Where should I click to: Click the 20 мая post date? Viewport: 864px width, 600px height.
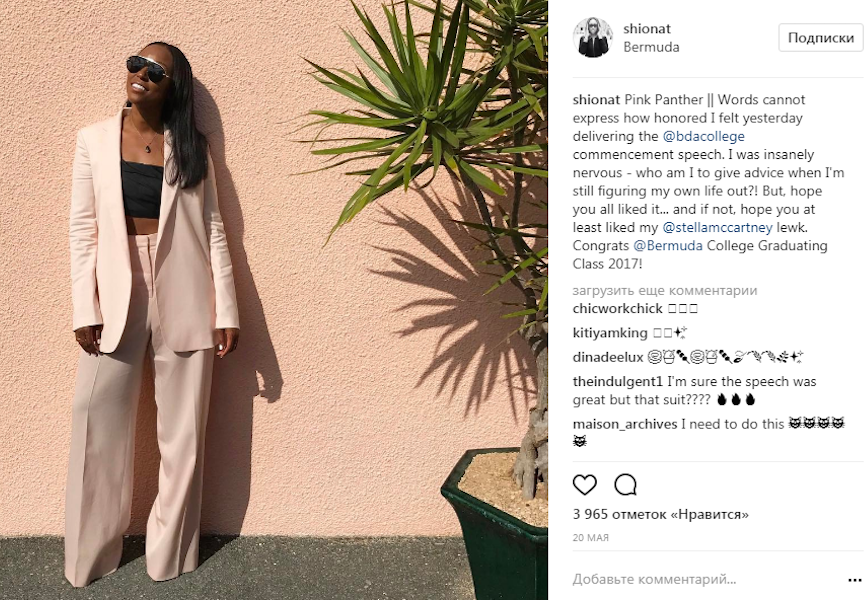591,537
